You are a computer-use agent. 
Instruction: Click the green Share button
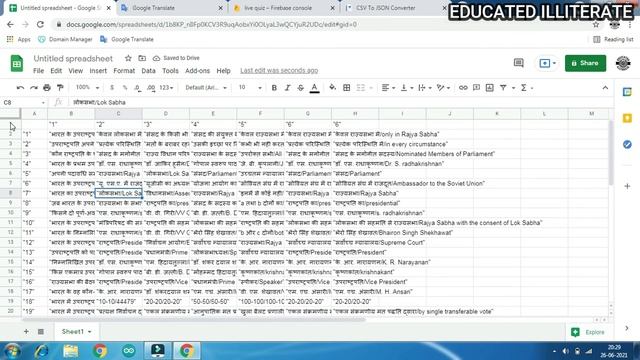[x=585, y=63]
